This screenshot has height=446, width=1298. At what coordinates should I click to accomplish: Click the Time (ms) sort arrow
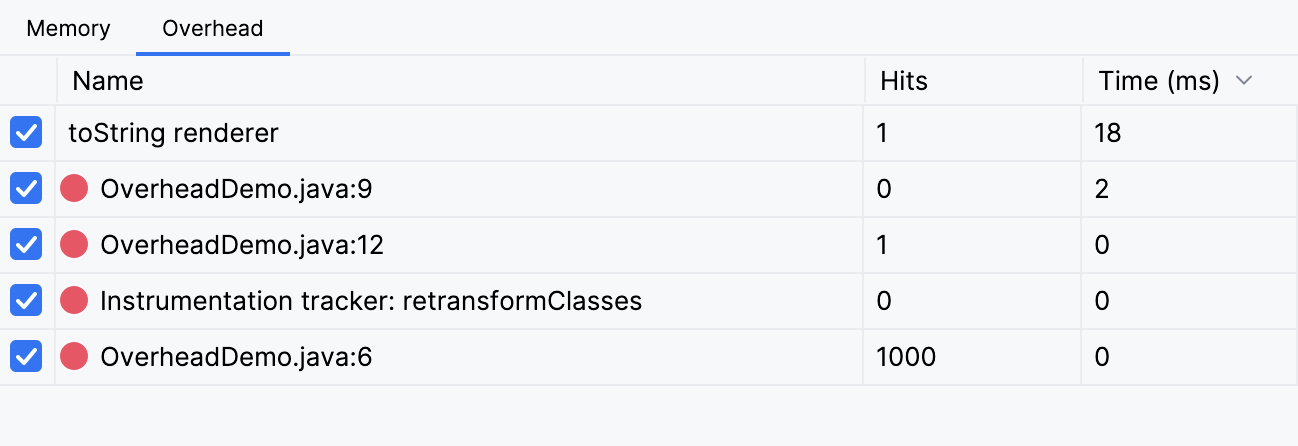click(x=1244, y=81)
